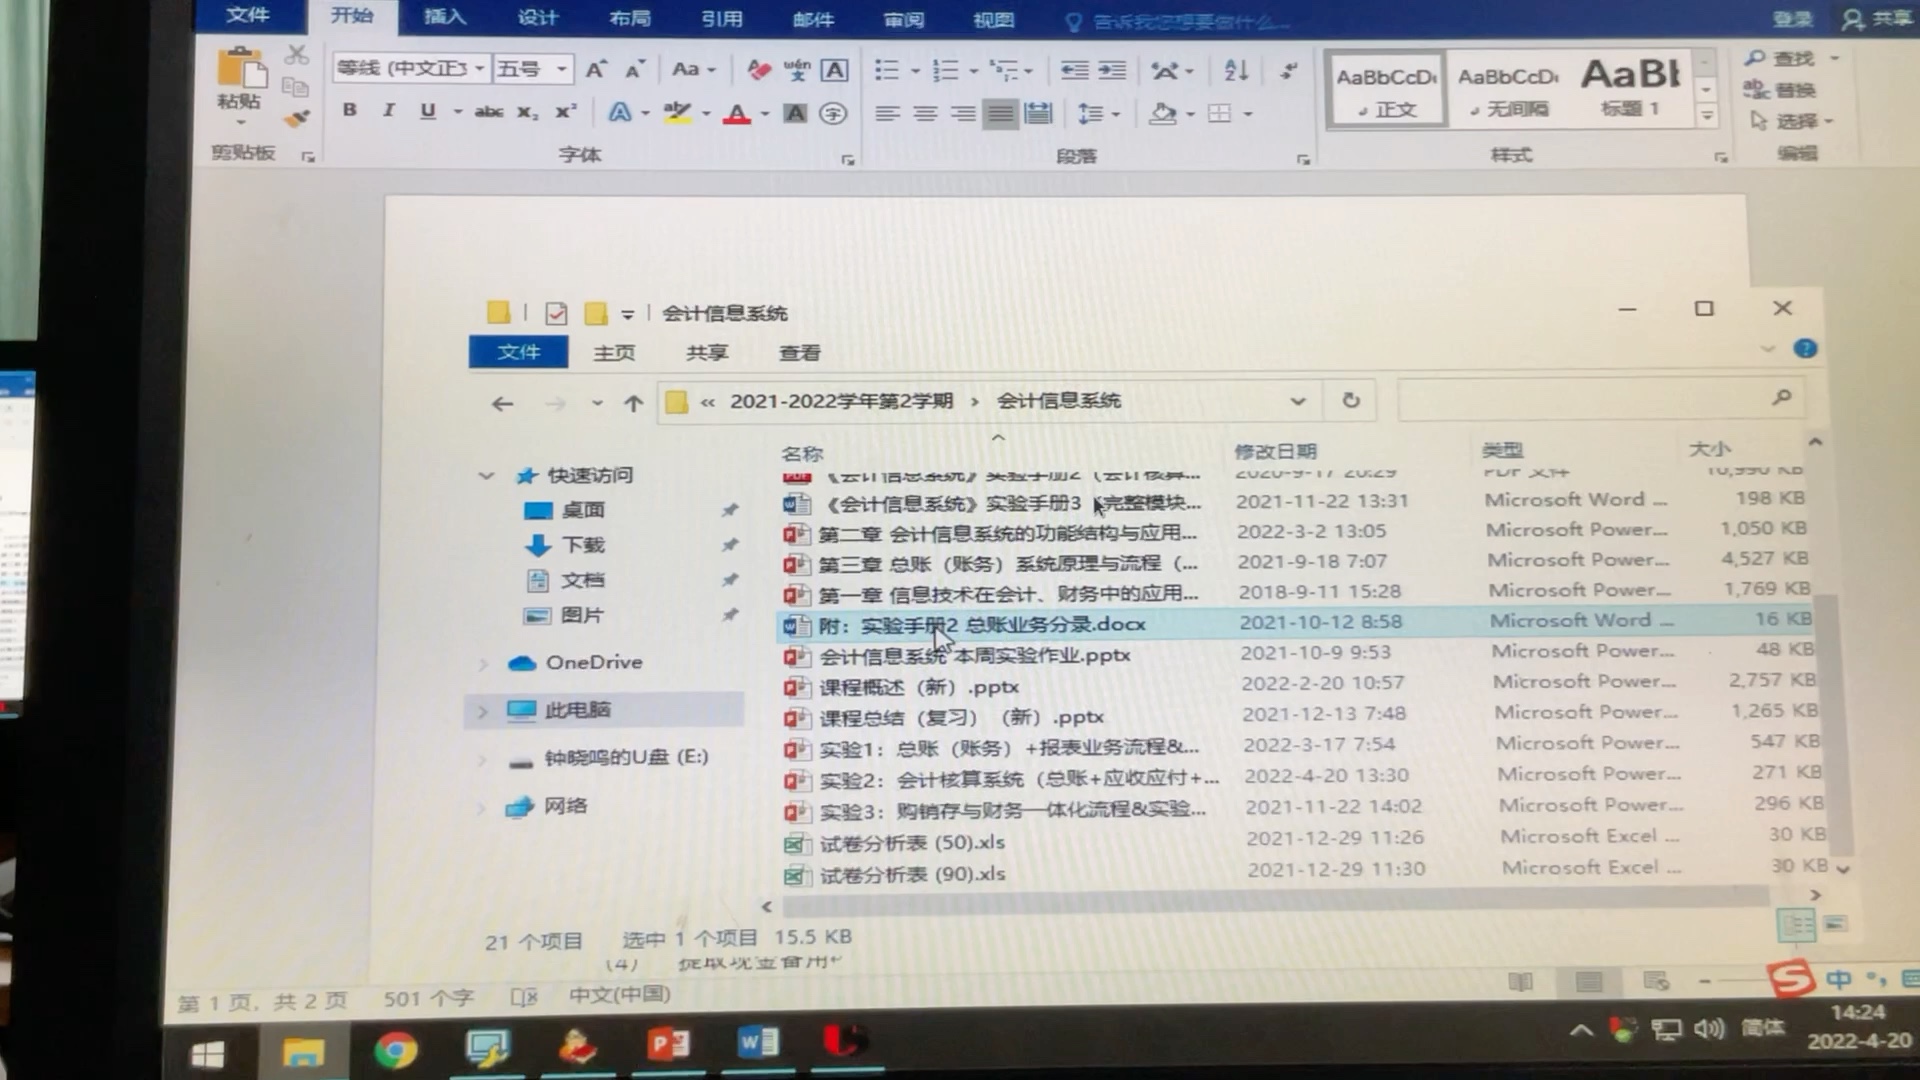Click the Explorer search box
The image size is (1920, 1080).
click(x=1600, y=399)
